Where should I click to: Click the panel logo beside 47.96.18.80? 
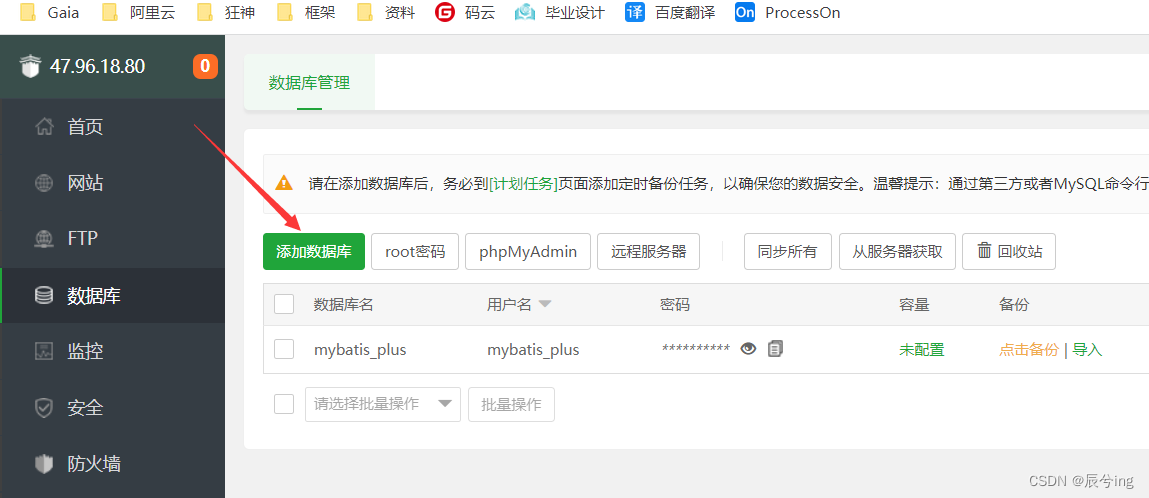pyautogui.click(x=29, y=67)
